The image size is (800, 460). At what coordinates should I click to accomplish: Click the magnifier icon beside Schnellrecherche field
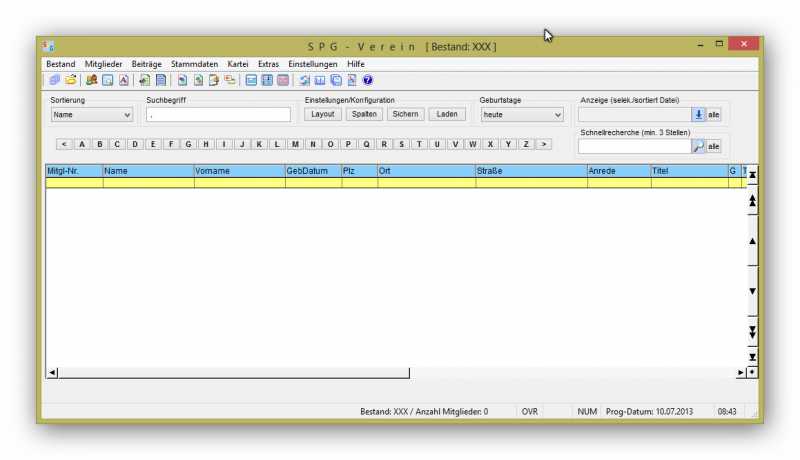(698, 146)
